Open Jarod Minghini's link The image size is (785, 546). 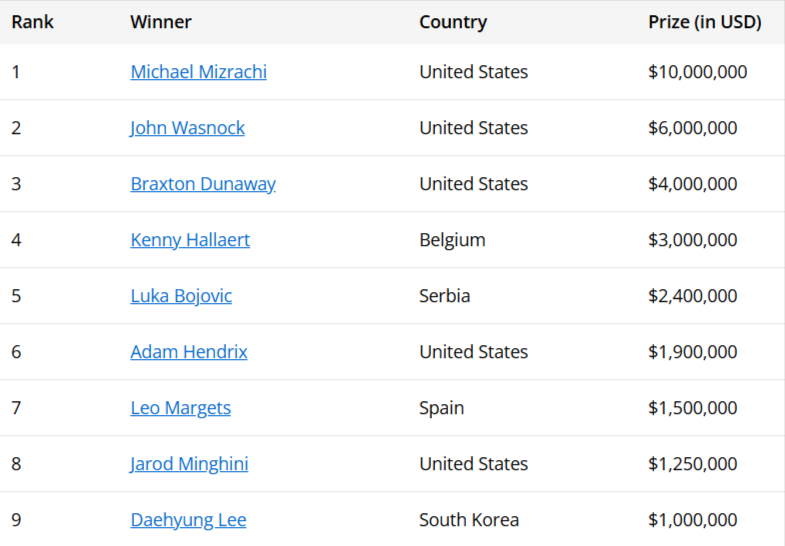(x=189, y=464)
